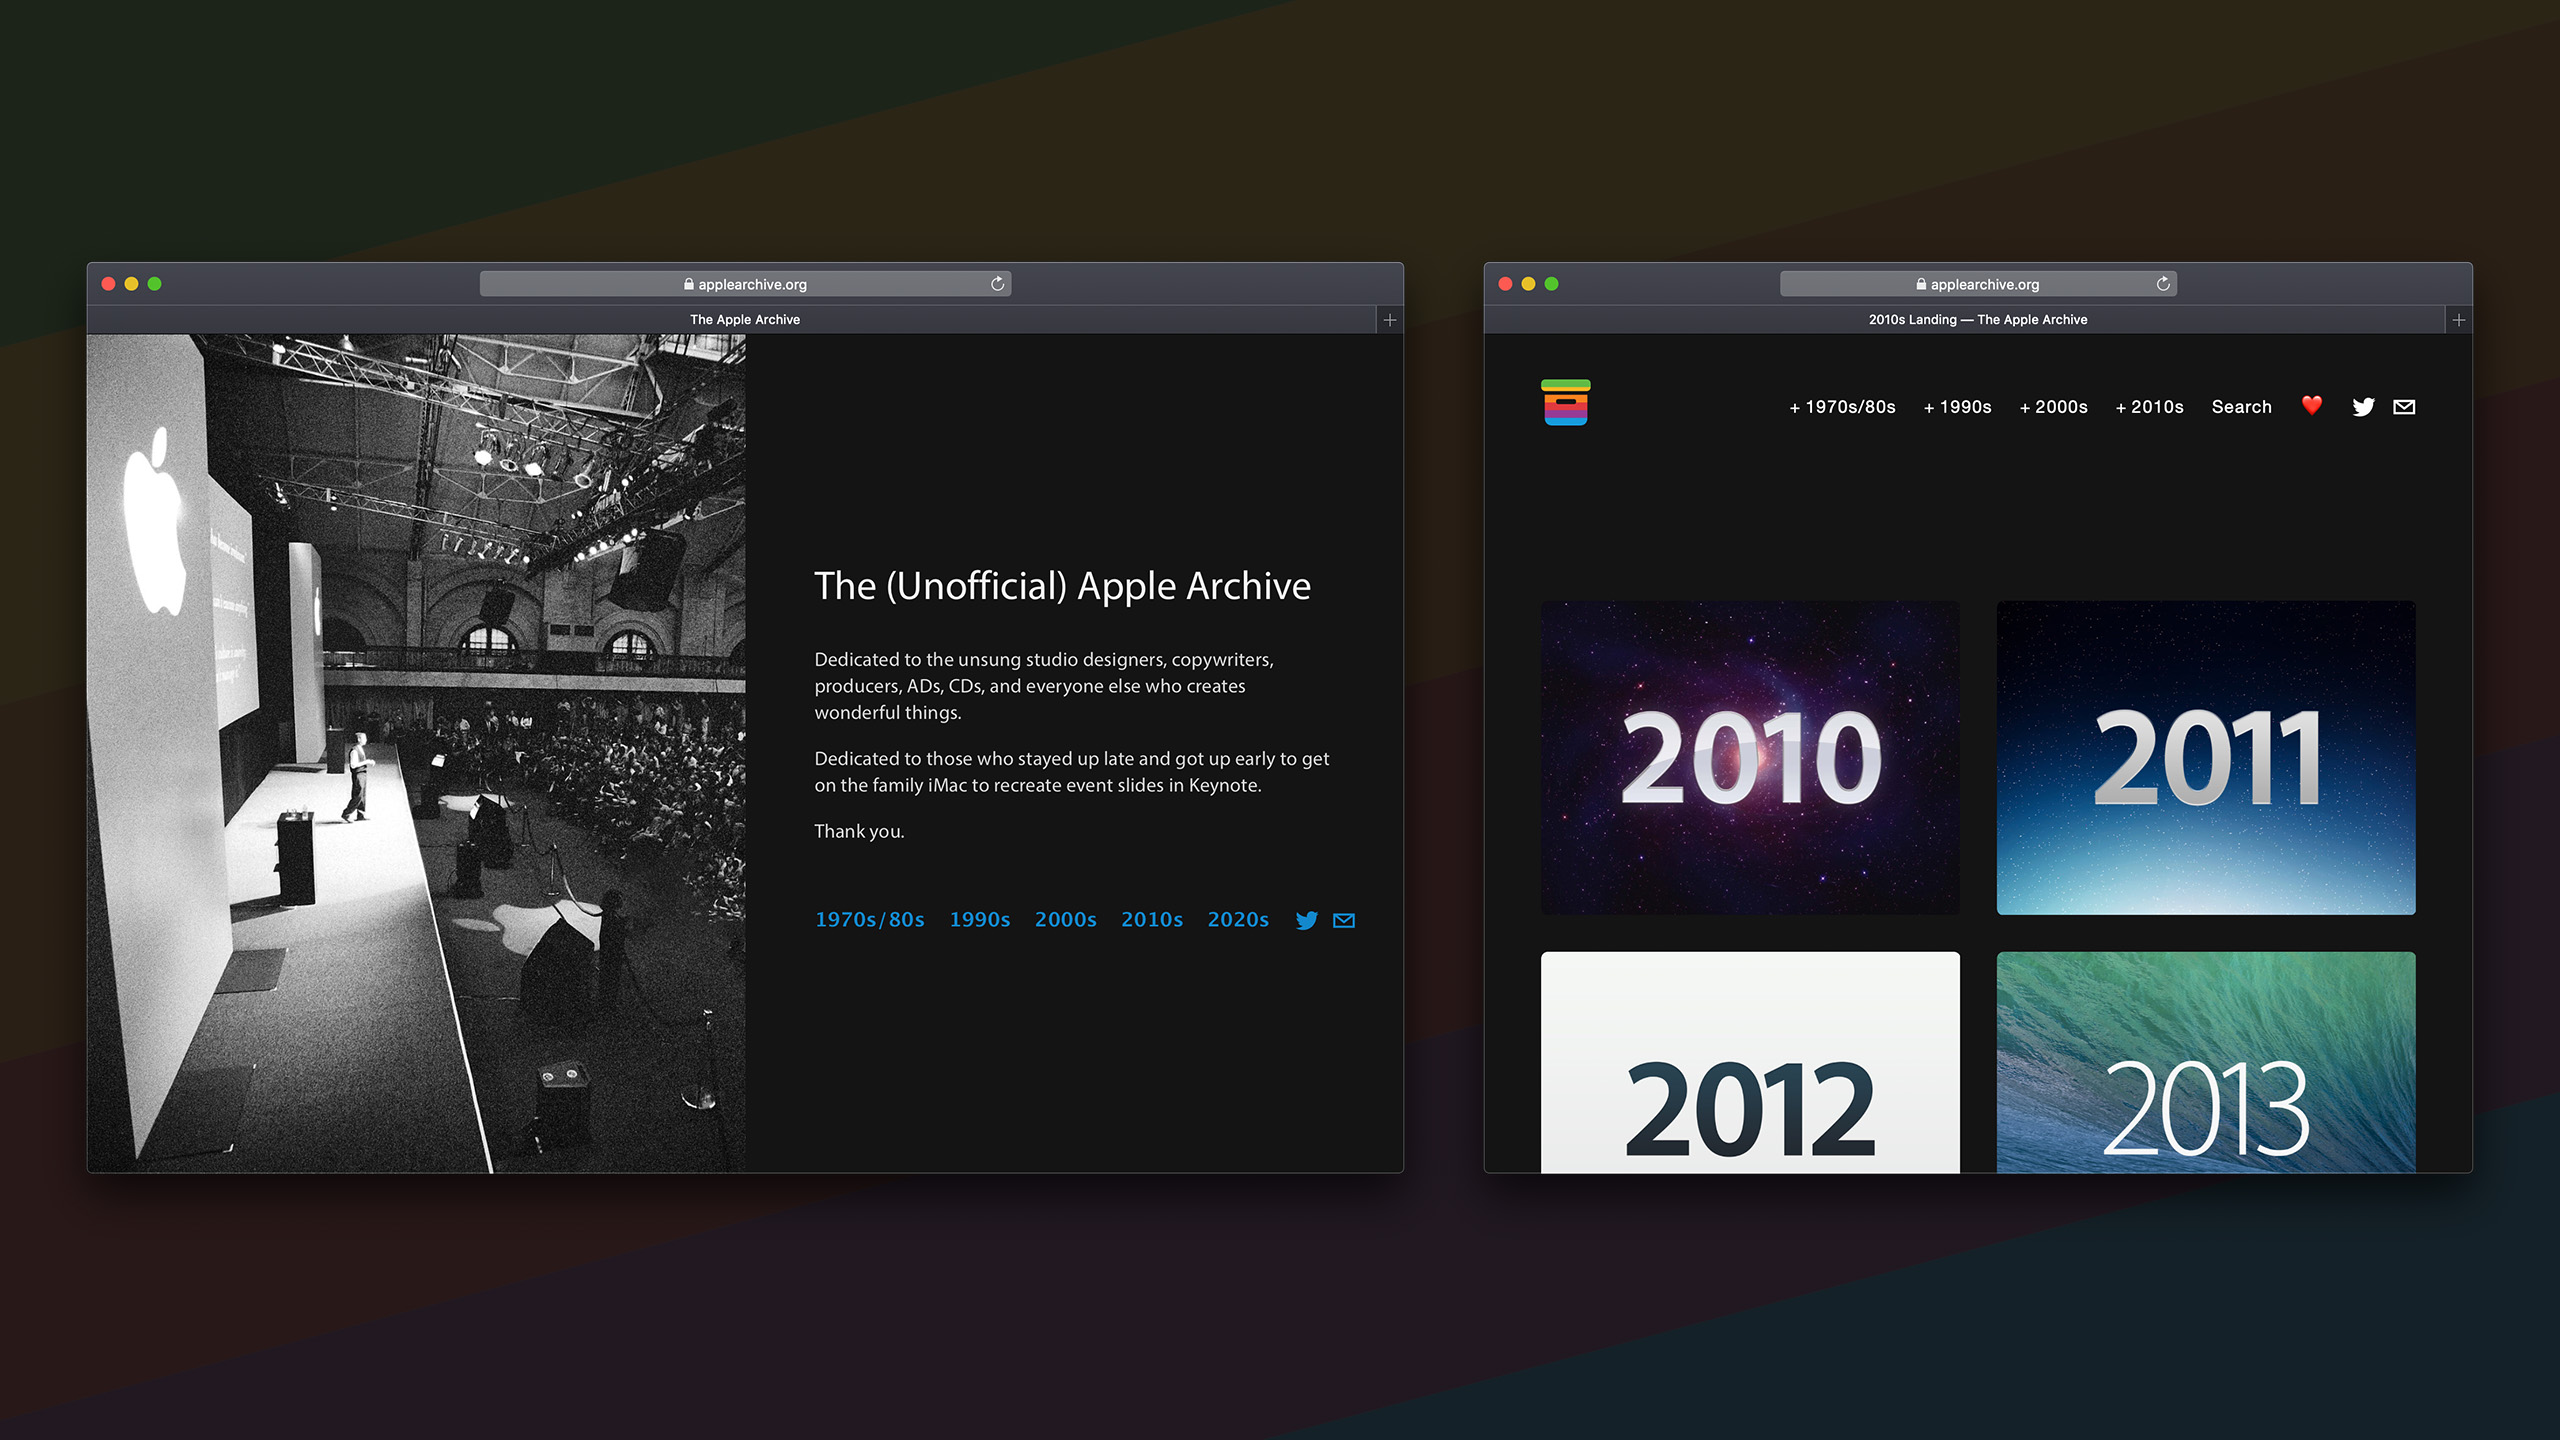Screen dimensions: 2560x1440
Task: Click Search in the navigation bar
Action: 2241,407
